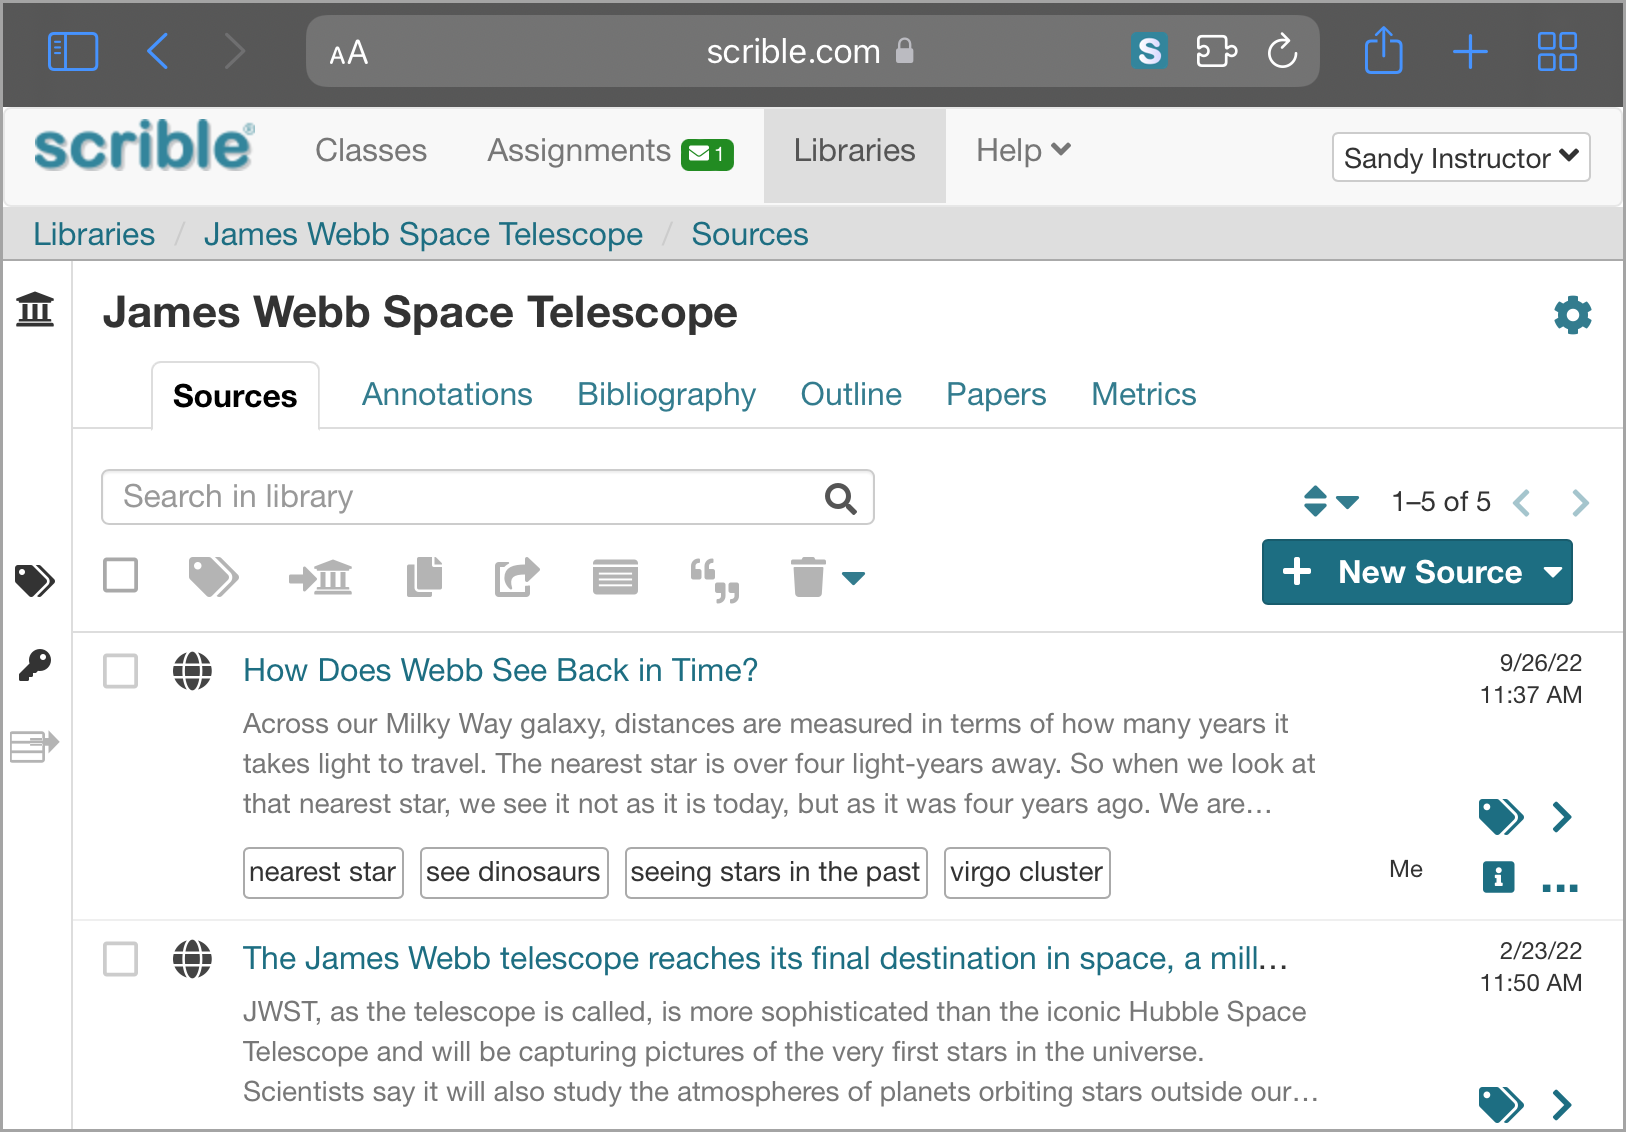
Task: Expand the New Source dropdown arrow
Action: tap(1552, 572)
